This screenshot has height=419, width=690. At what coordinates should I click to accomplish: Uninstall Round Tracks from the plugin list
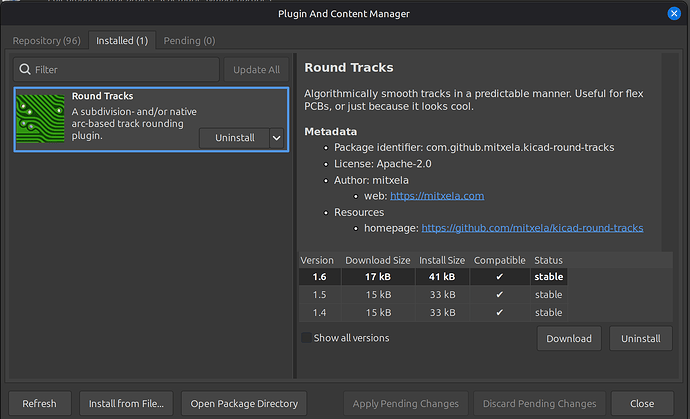point(234,138)
